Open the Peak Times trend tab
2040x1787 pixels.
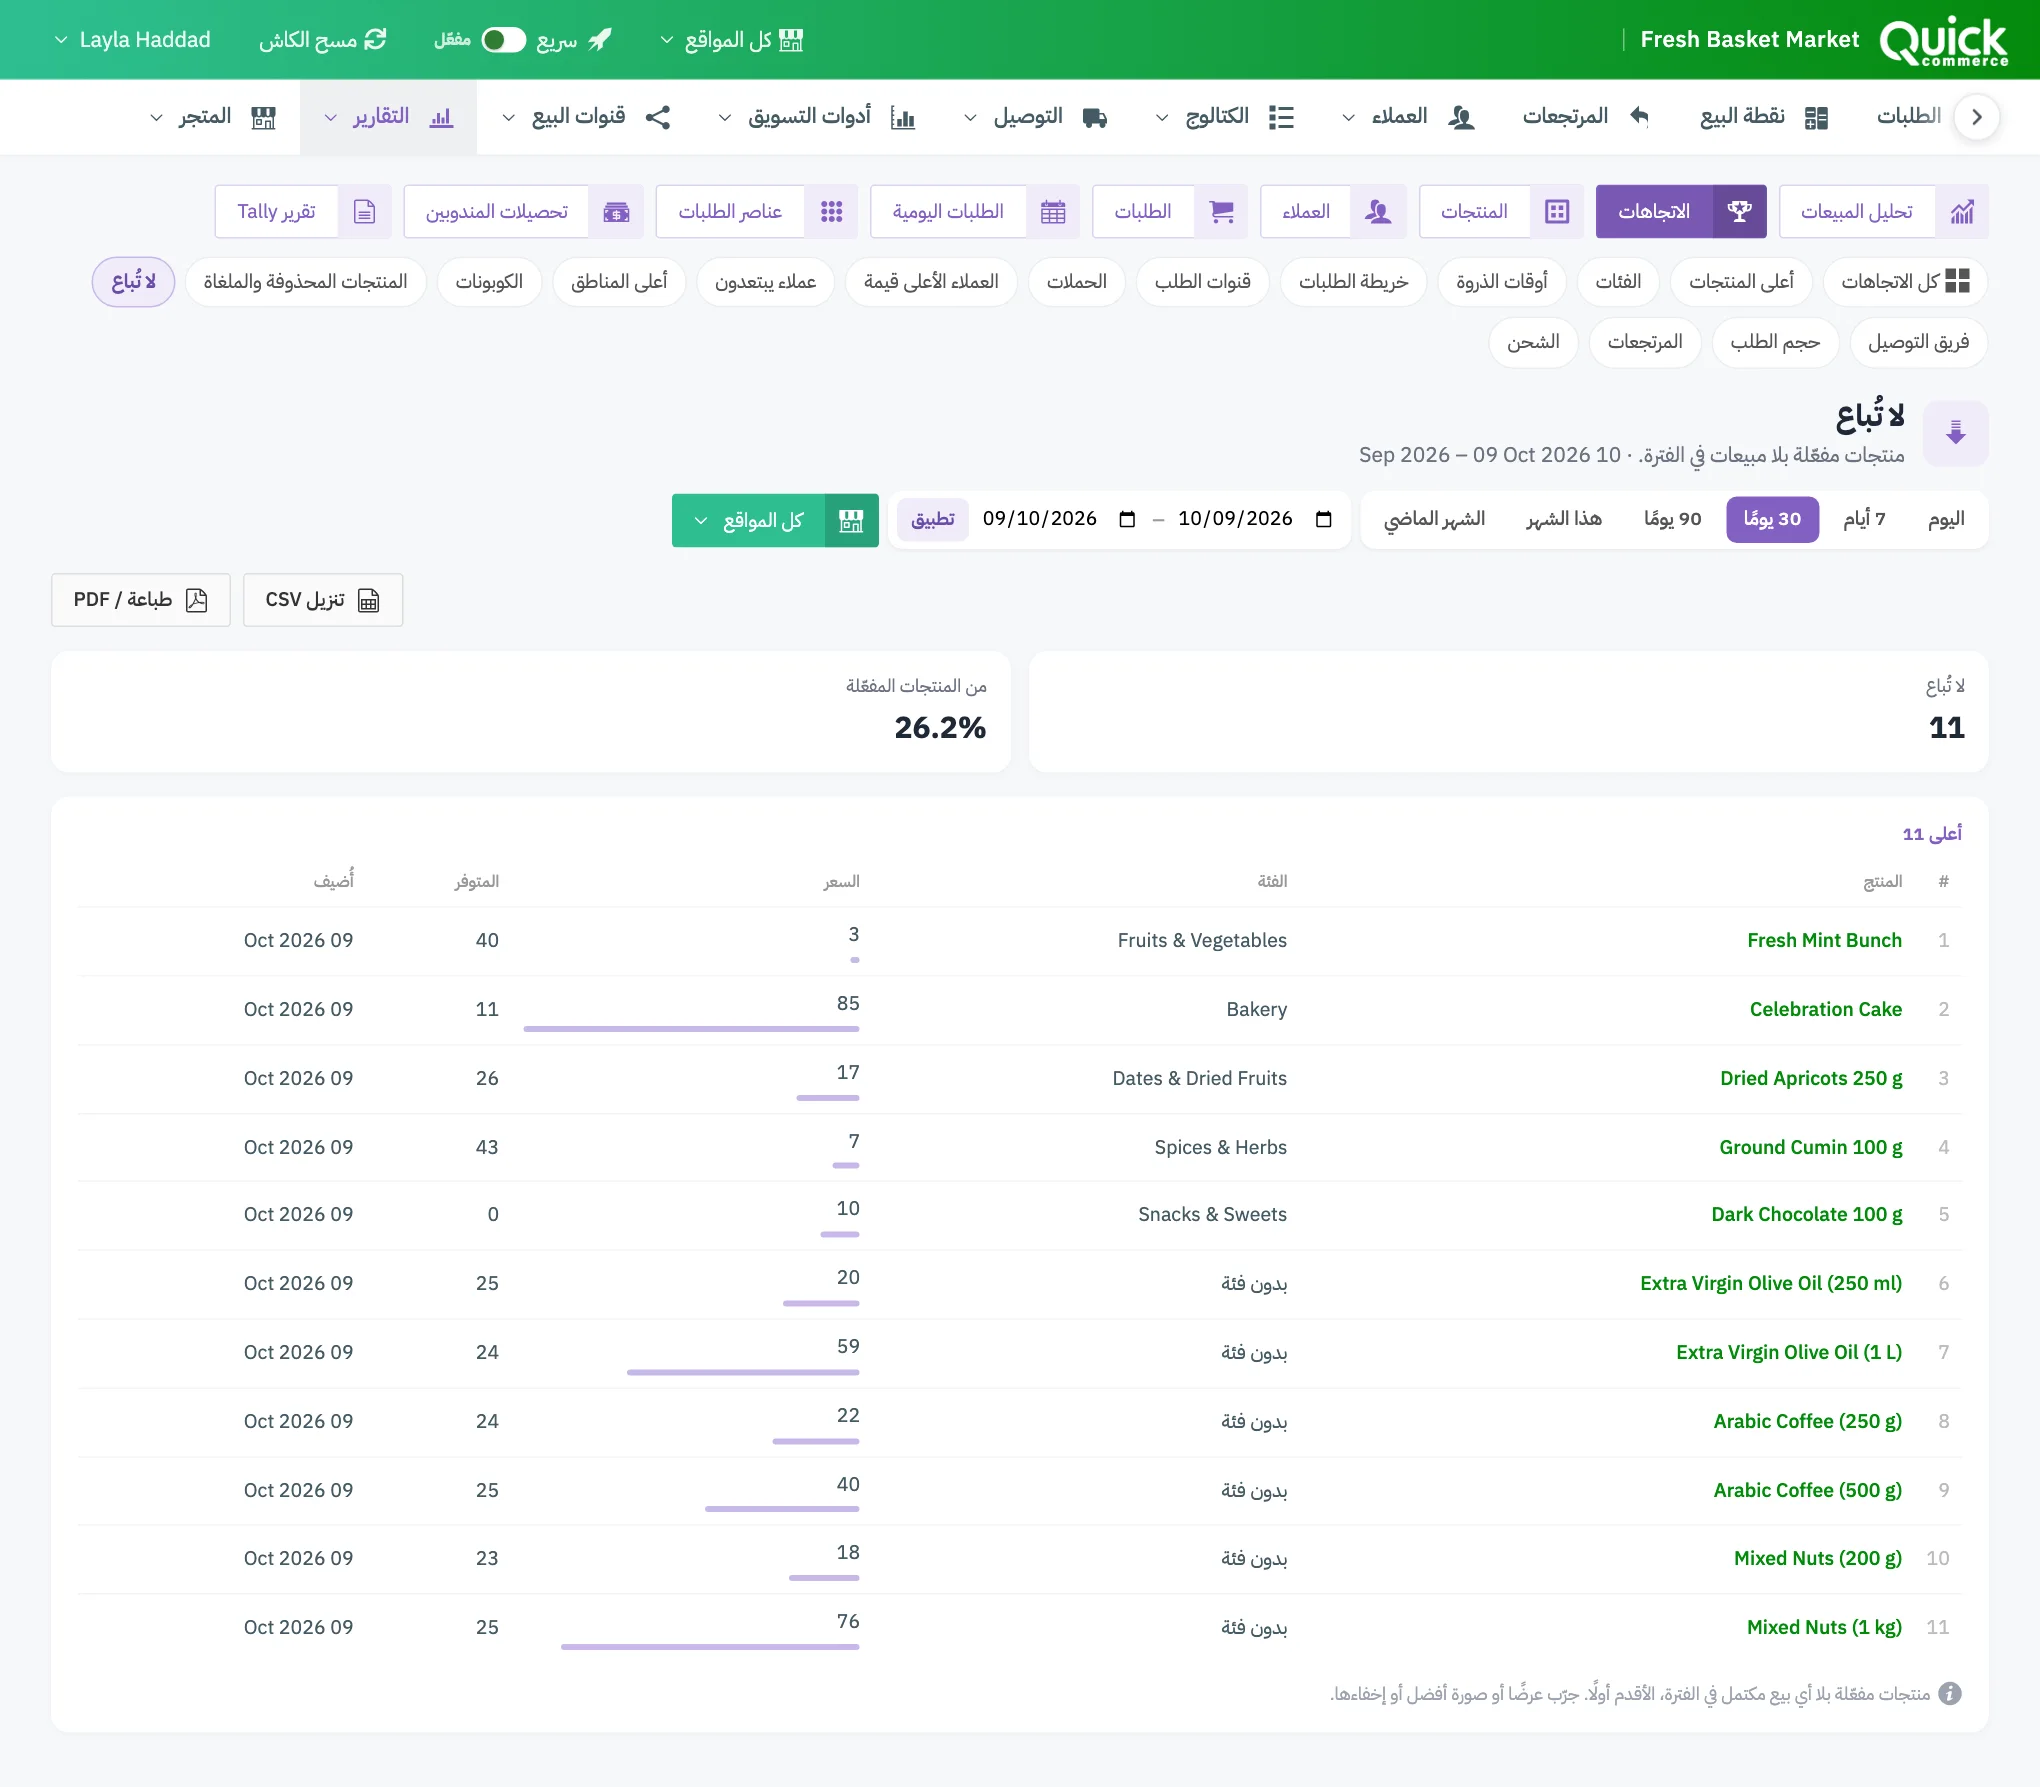click(x=1502, y=282)
